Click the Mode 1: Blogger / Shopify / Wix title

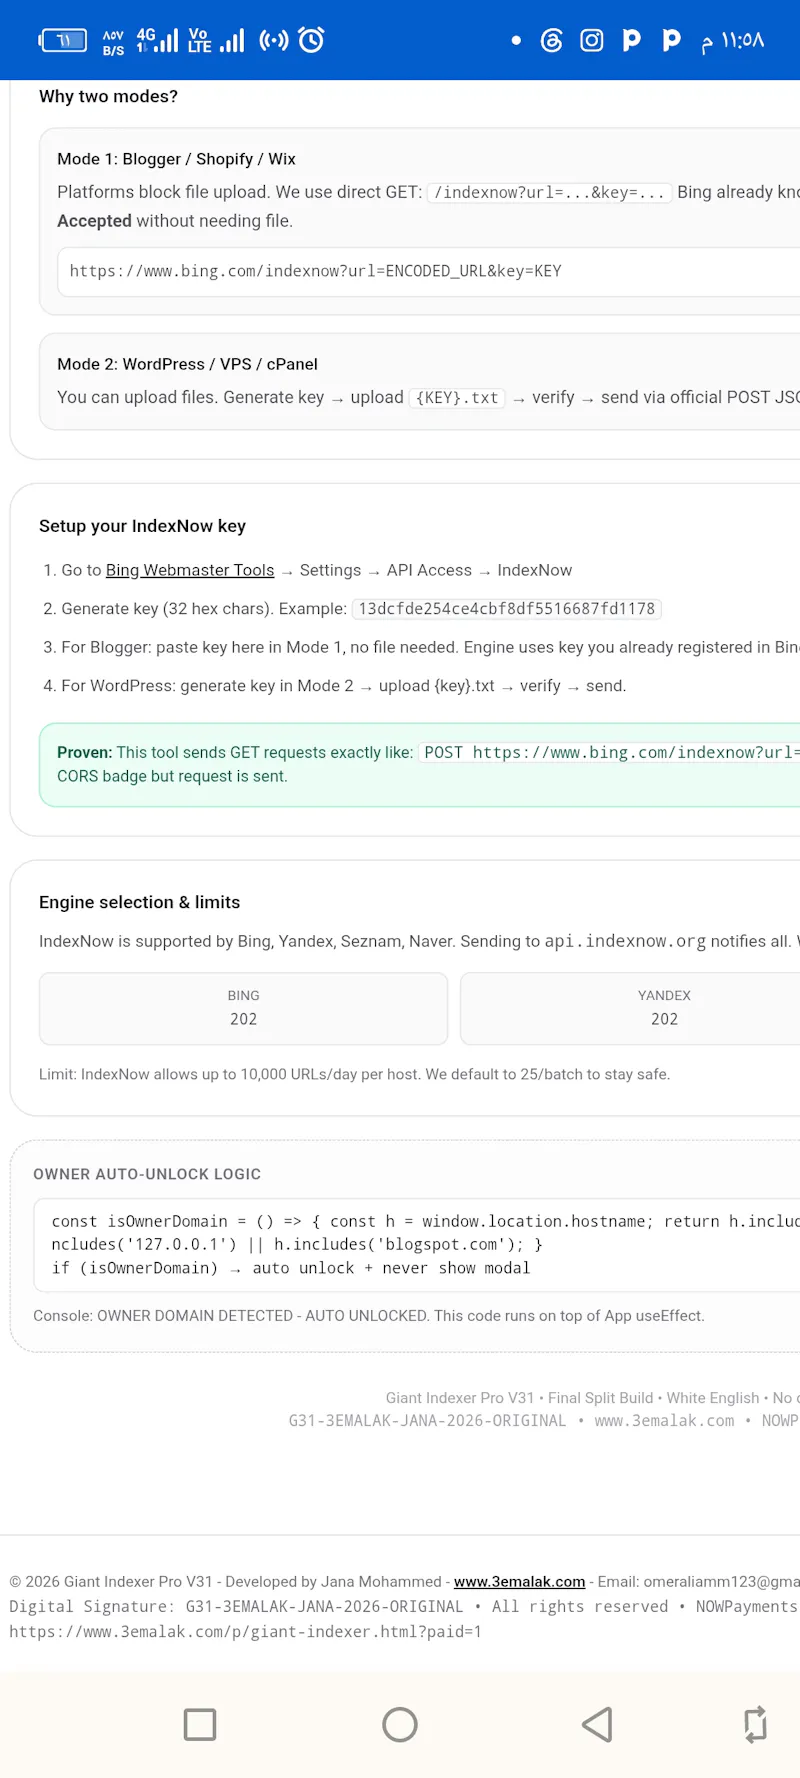pyautogui.click(x=176, y=159)
